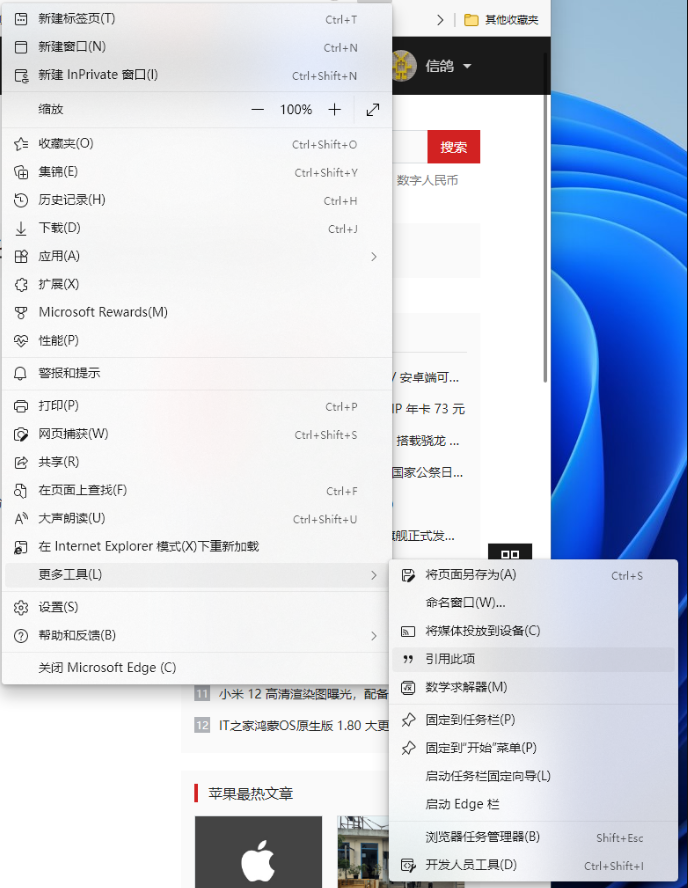Click the Share icon (共享)

tap(21, 463)
